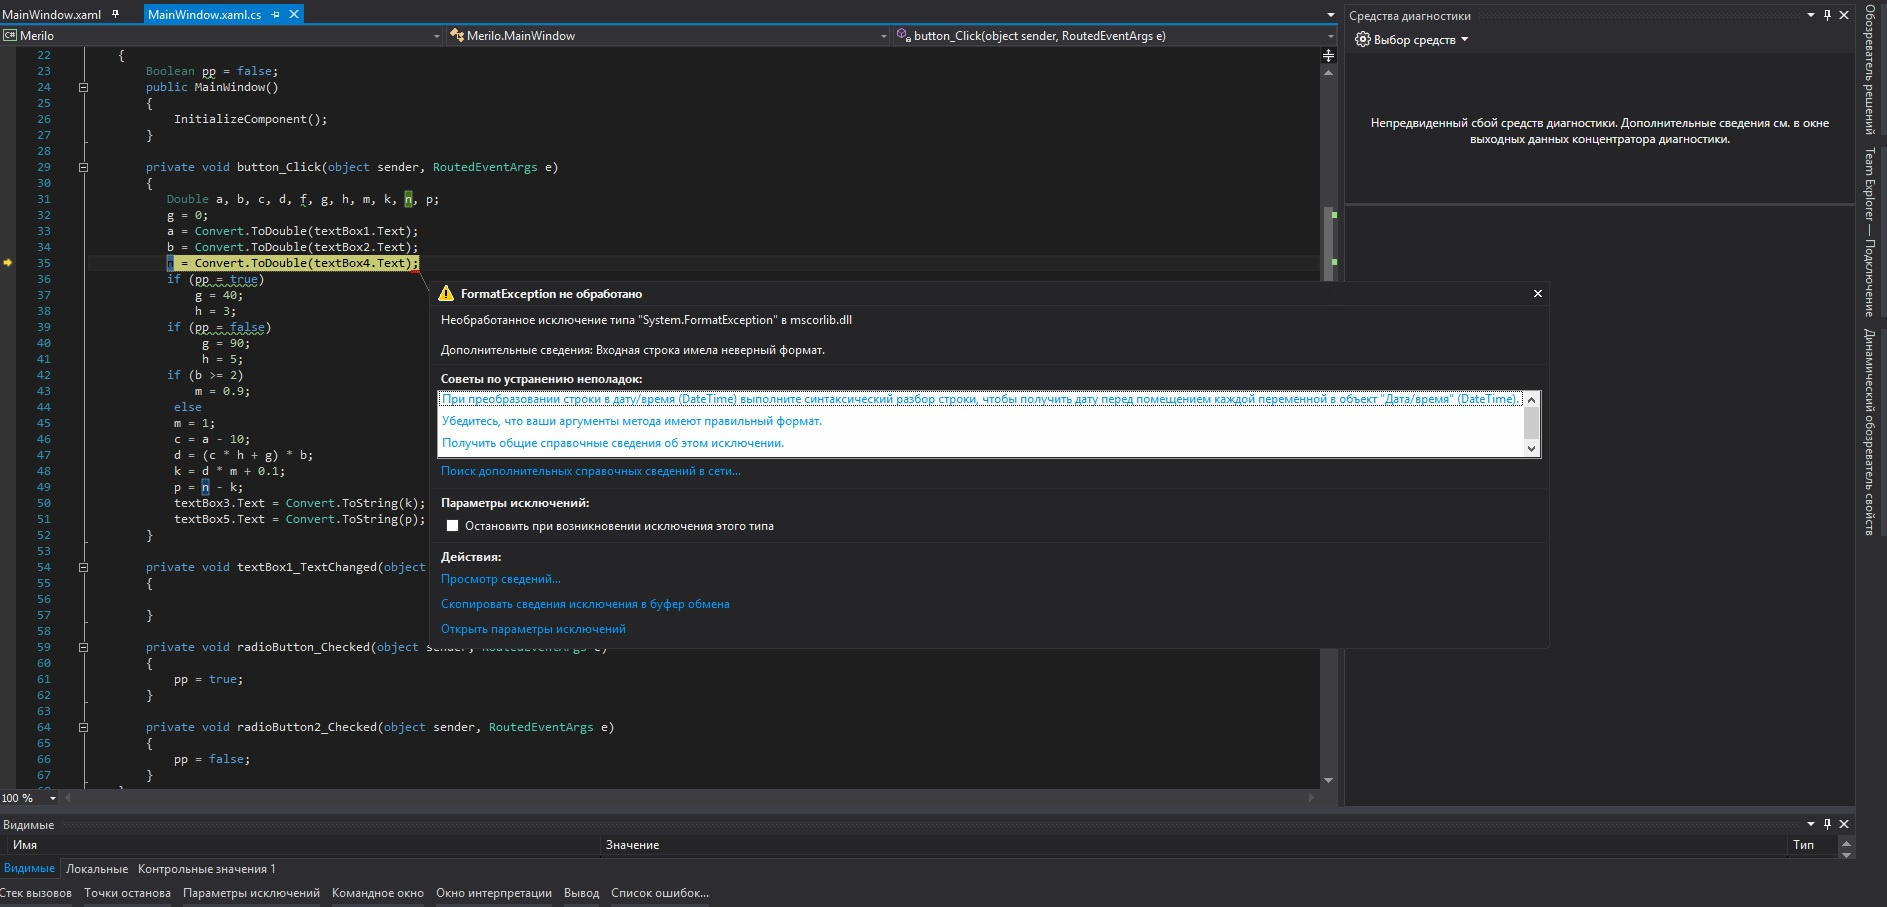Click the class icon next to Merilo.MainWindow

457,35
